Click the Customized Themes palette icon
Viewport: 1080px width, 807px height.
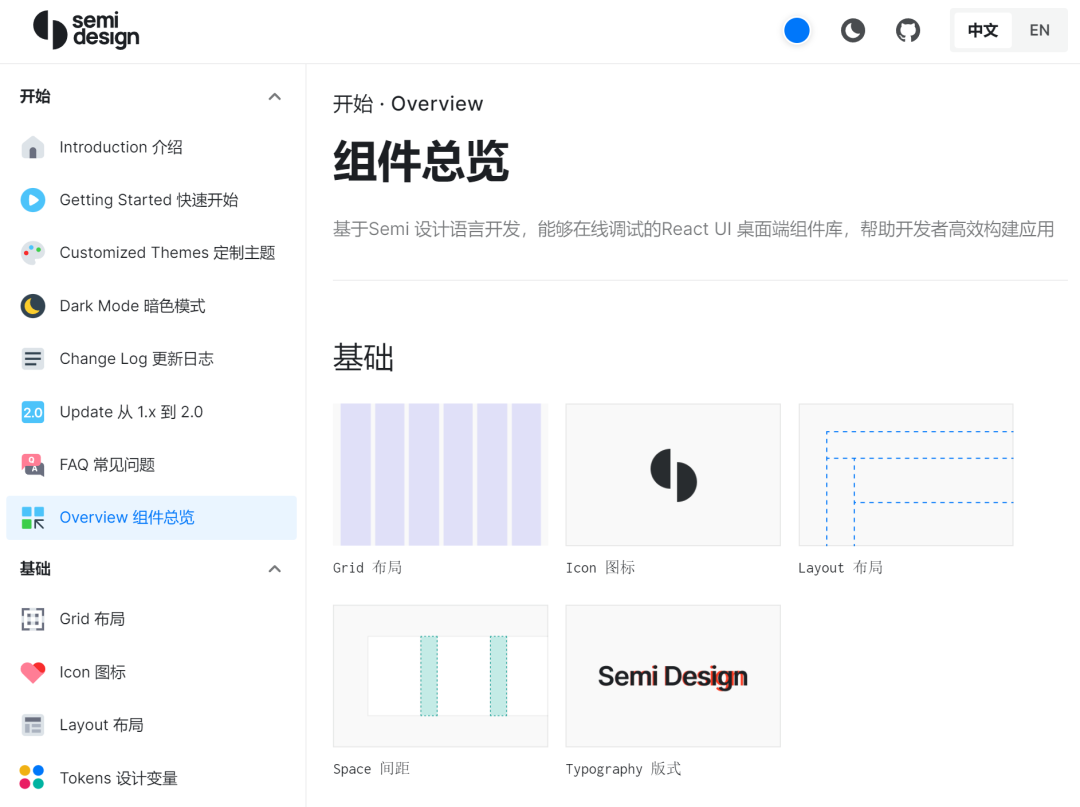[33, 253]
